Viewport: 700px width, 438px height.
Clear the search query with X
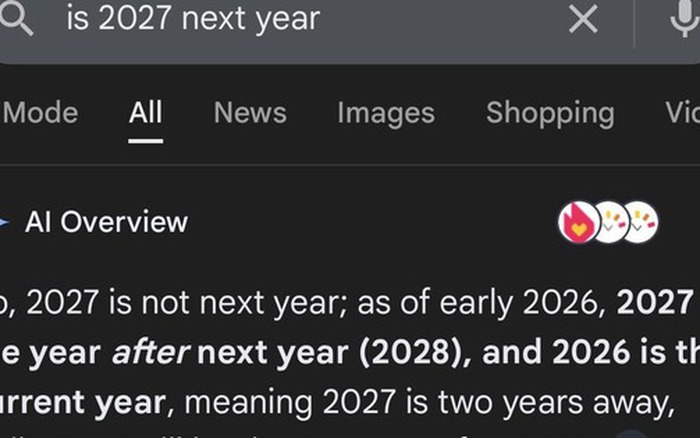[583, 18]
